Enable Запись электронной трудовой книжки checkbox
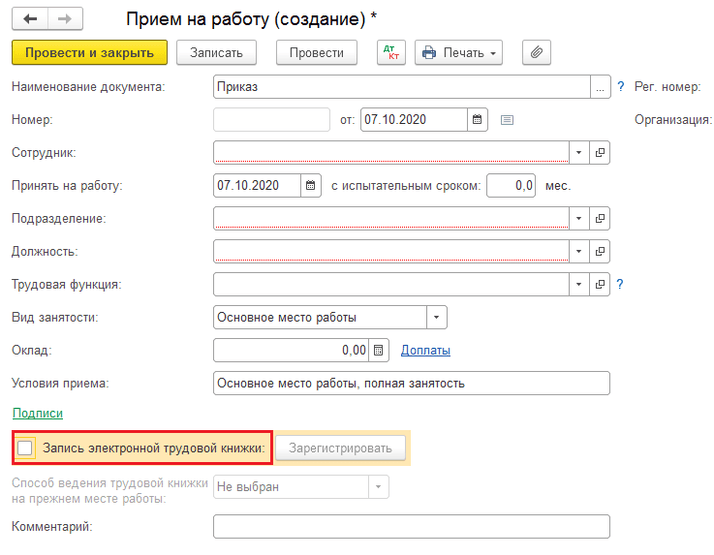Viewport: 714px width, 555px height. pyautogui.click(x=26, y=448)
